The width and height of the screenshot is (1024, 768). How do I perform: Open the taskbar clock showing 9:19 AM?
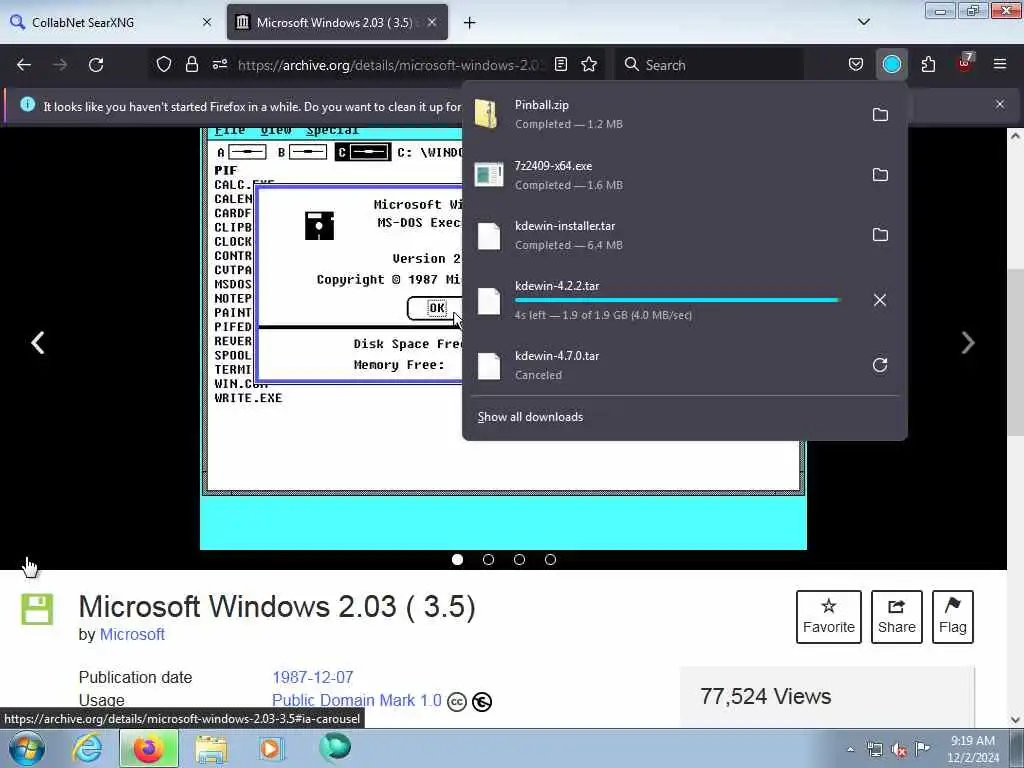click(x=972, y=749)
